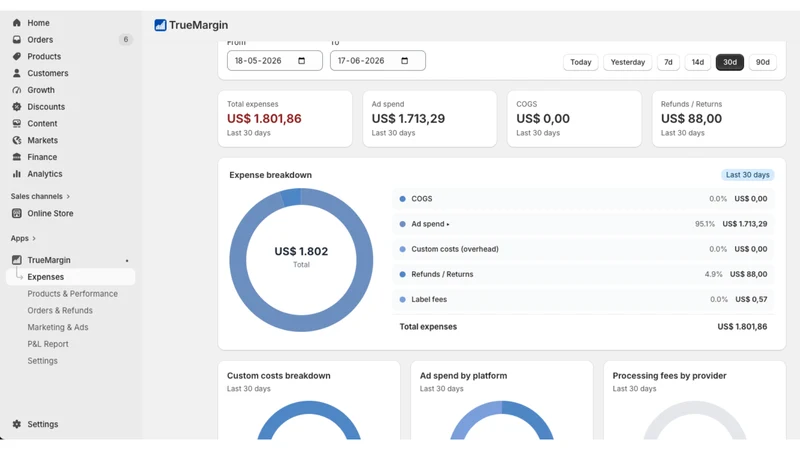Image resolution: width=800 pixels, height=450 pixels.
Task: Click the Online Store icon
Action: click(x=17, y=213)
